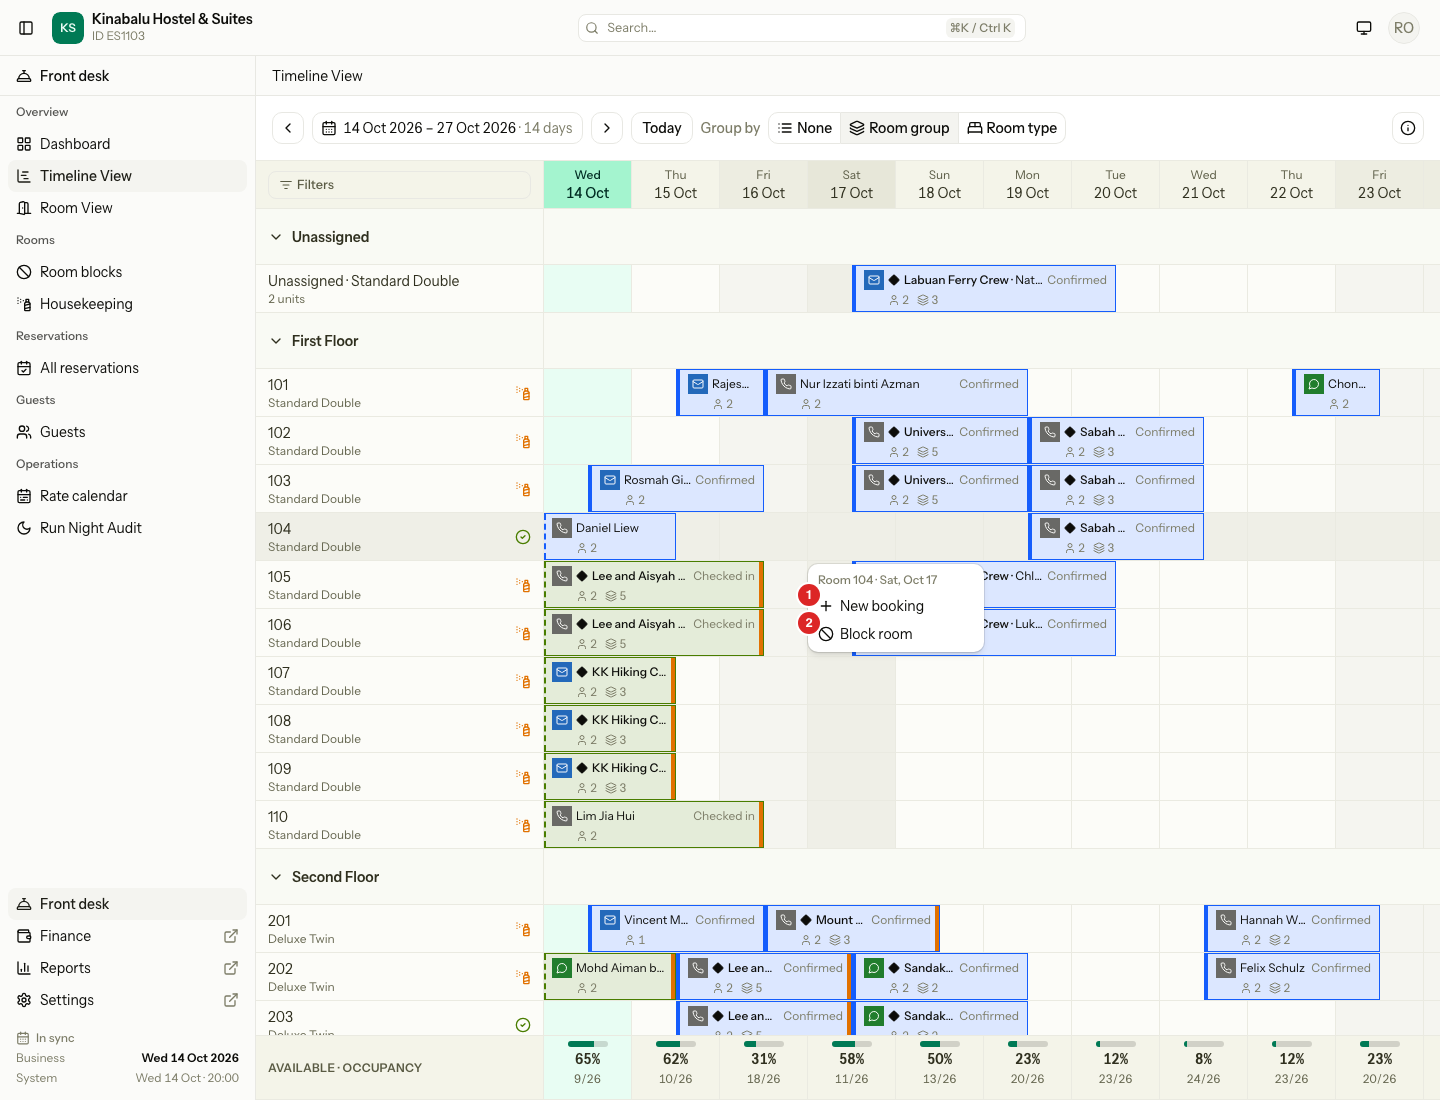This screenshot has height=1100, width=1440.
Task: Click housekeeping icon for room 107
Action: (x=523, y=681)
